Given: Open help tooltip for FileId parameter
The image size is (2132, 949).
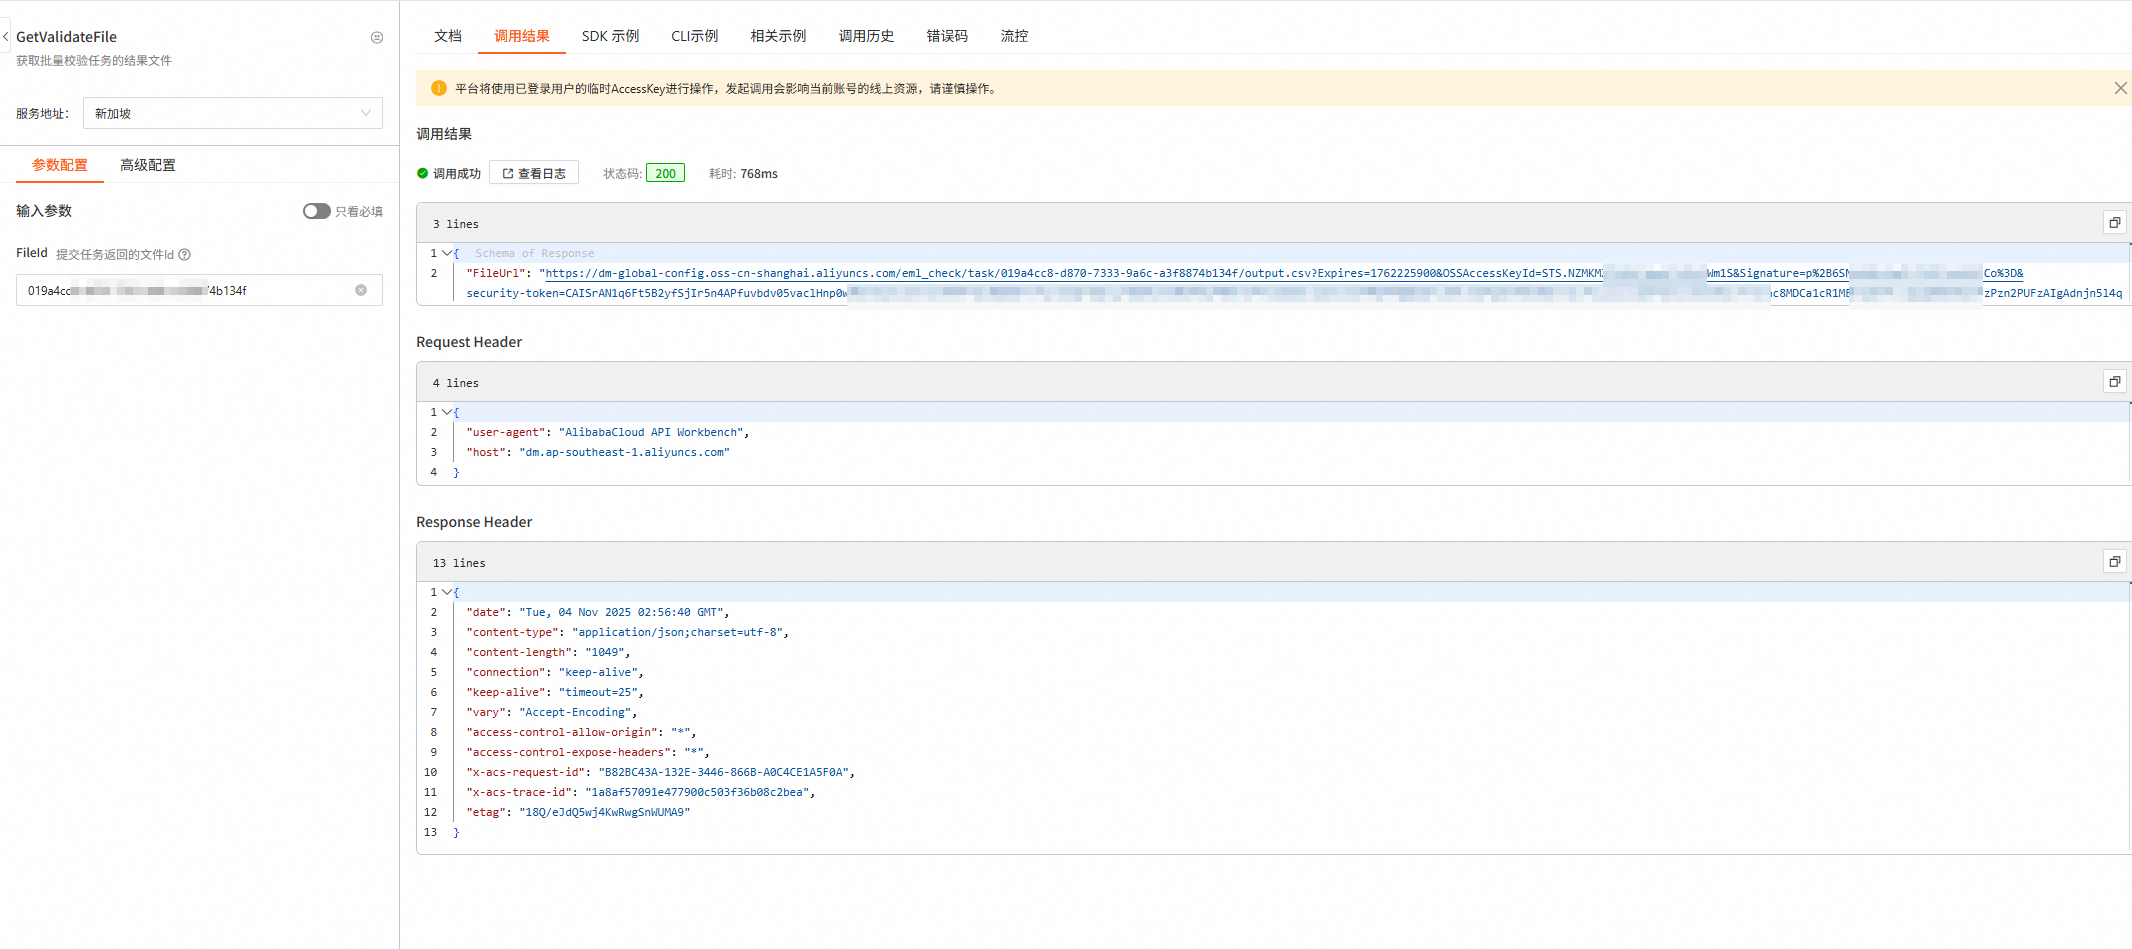Looking at the screenshot, I should pos(185,255).
